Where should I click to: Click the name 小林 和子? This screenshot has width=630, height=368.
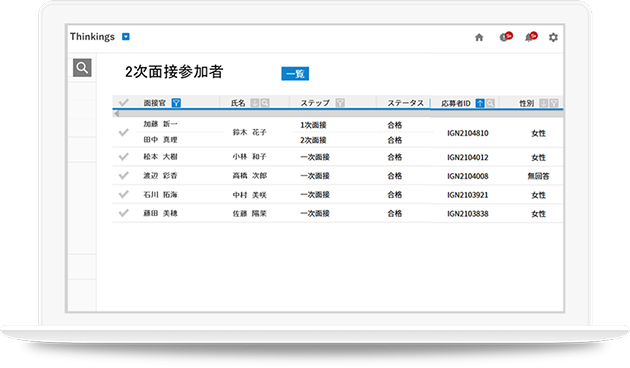coord(250,156)
